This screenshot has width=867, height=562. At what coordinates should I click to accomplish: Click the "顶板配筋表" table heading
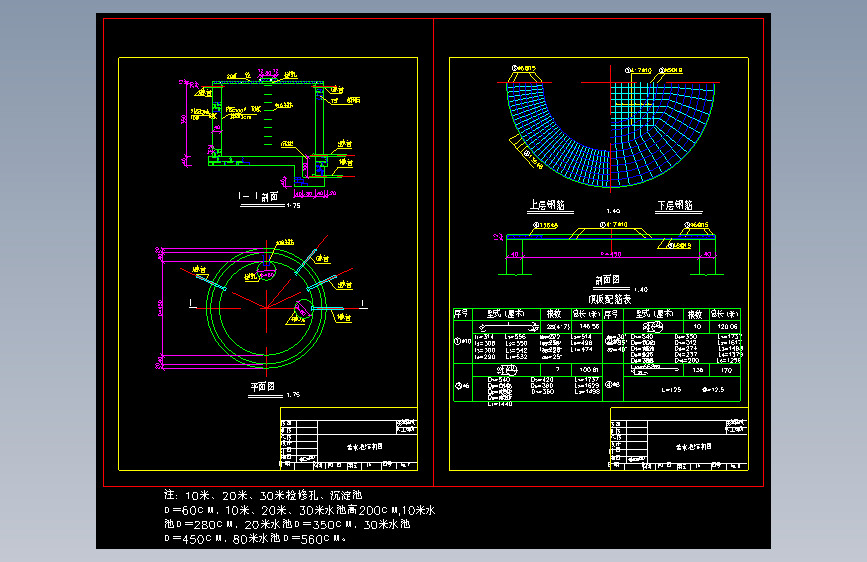[x=610, y=299]
